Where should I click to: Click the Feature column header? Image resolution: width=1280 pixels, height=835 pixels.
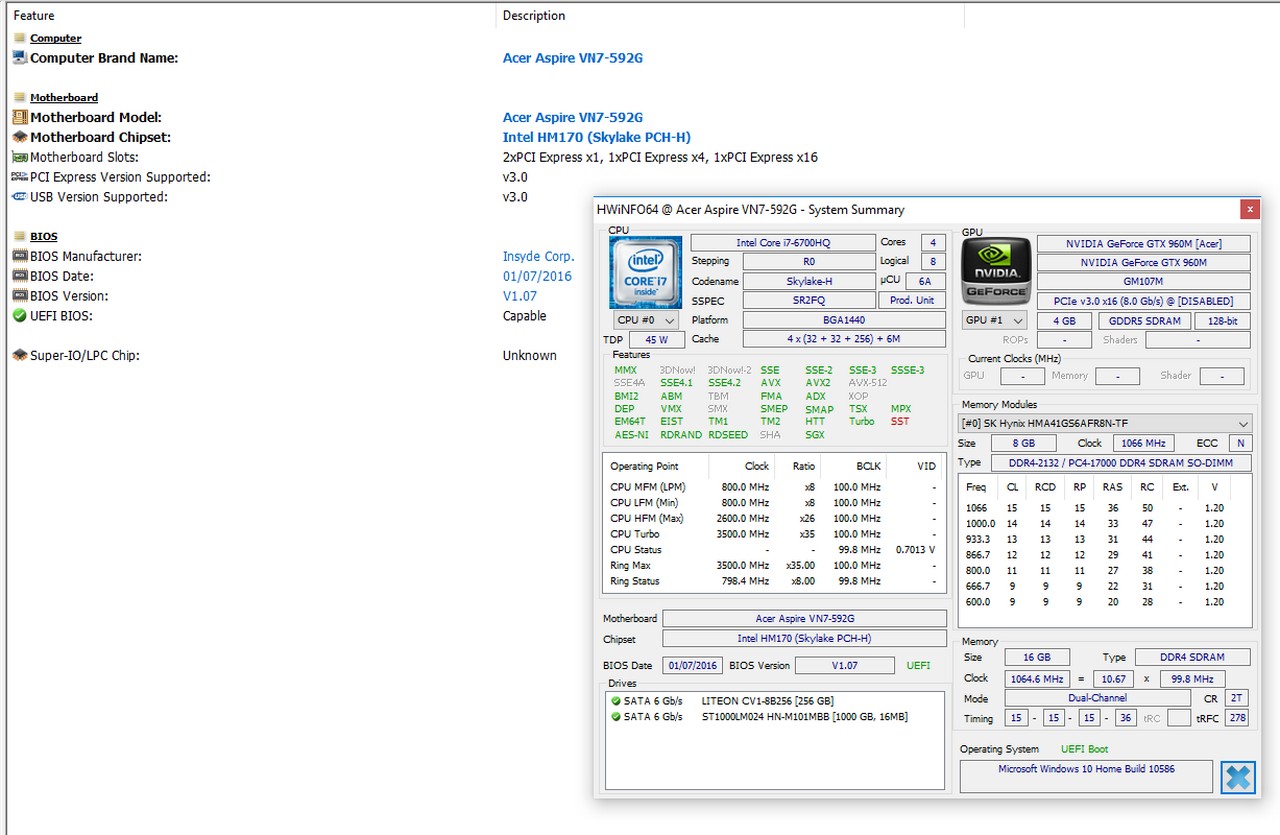tap(35, 16)
